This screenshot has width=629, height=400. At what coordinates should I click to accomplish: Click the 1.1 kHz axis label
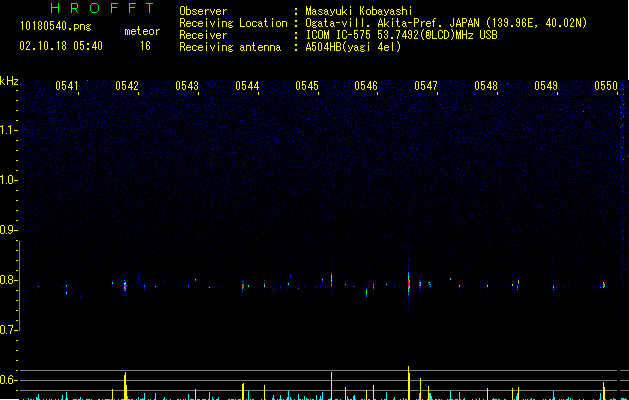coord(9,130)
